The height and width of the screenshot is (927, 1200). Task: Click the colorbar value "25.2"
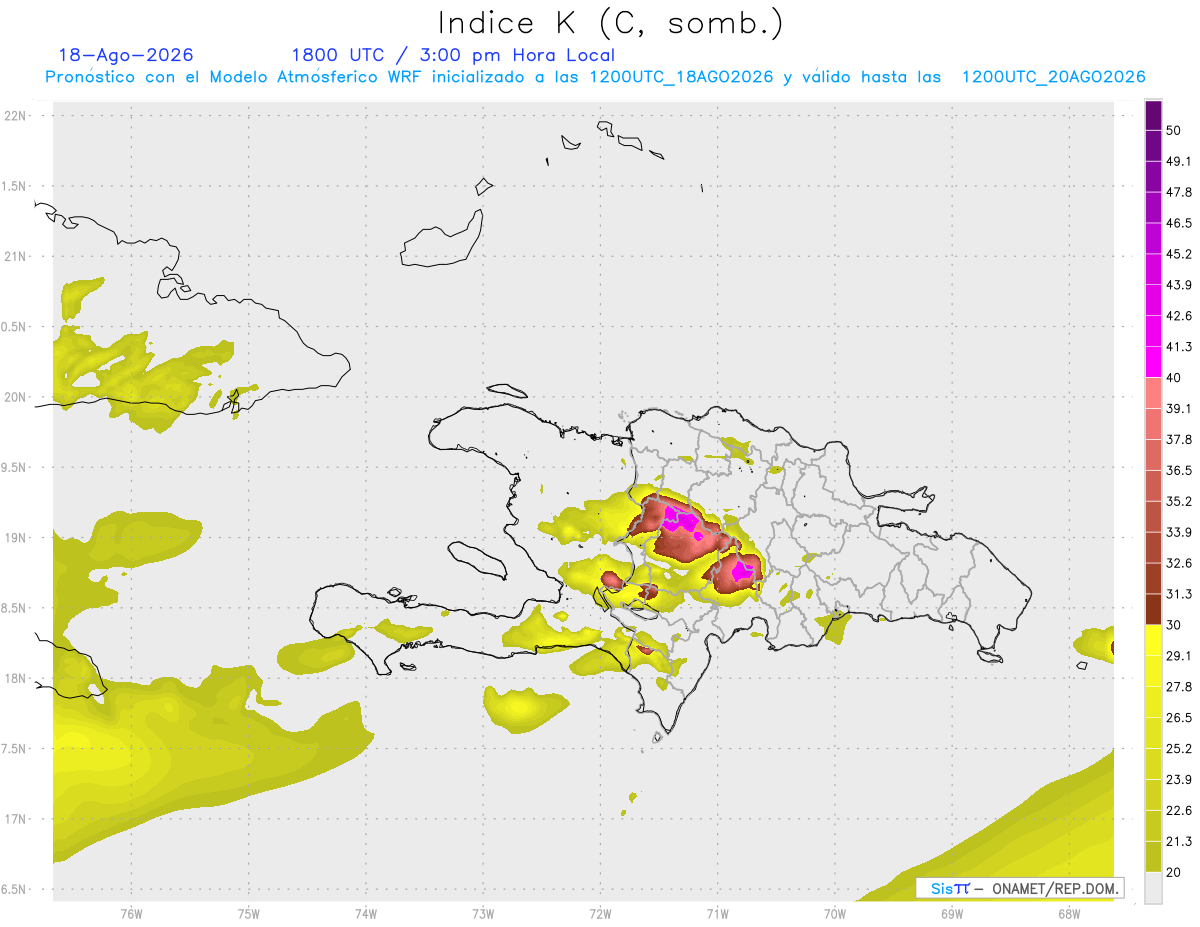(1179, 749)
